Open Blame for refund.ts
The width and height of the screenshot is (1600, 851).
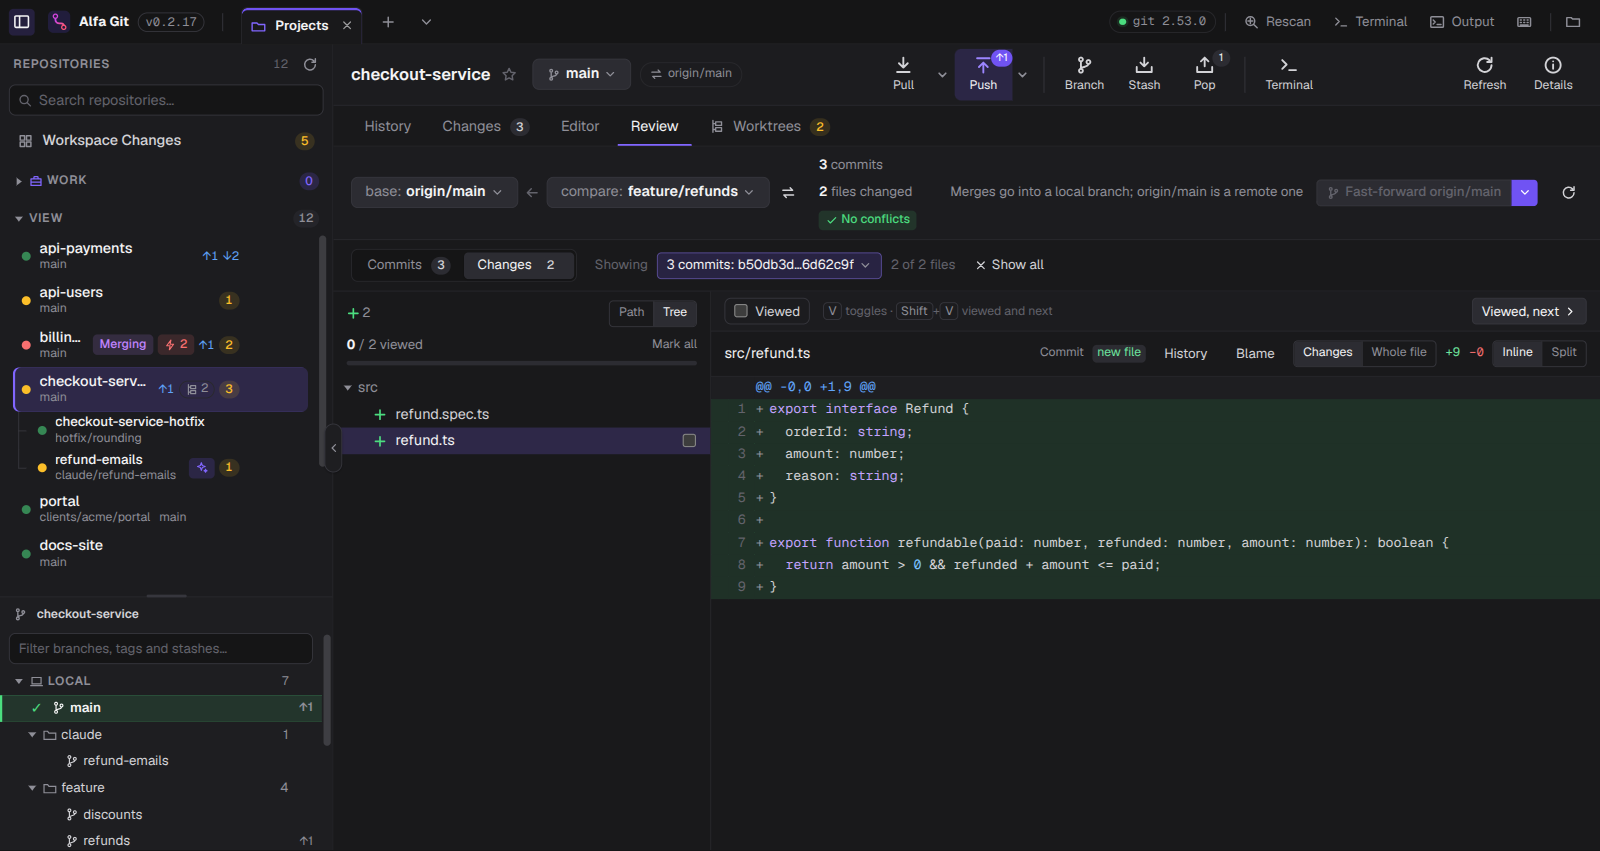[1254, 353]
